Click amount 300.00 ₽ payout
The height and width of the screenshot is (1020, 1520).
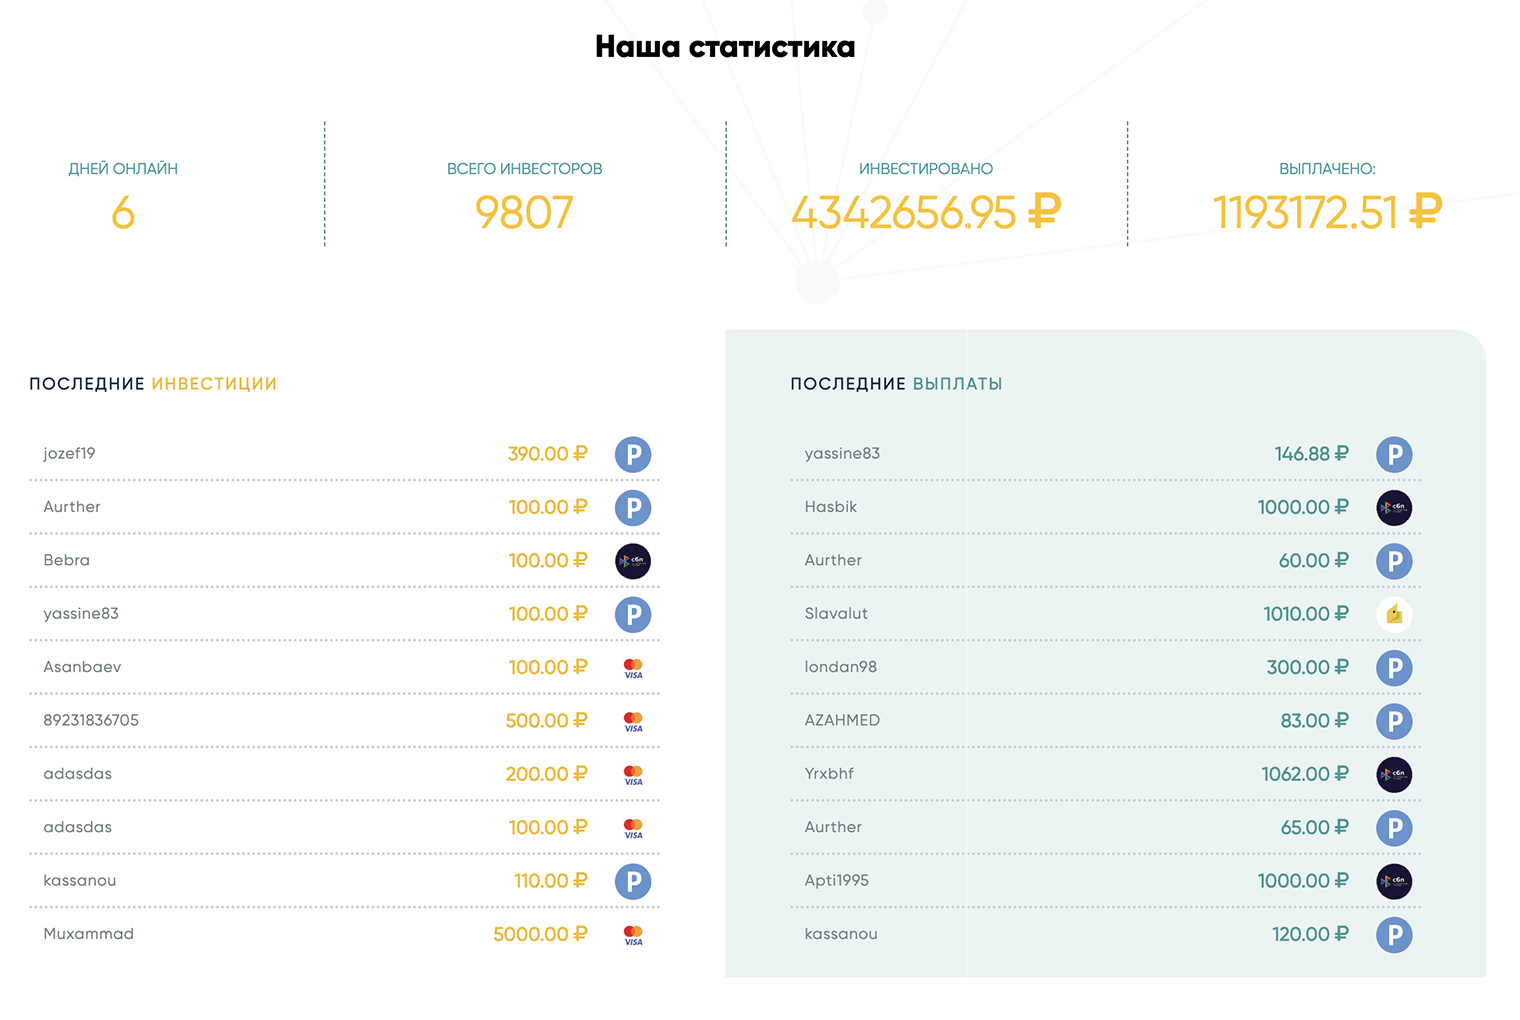click(1308, 667)
